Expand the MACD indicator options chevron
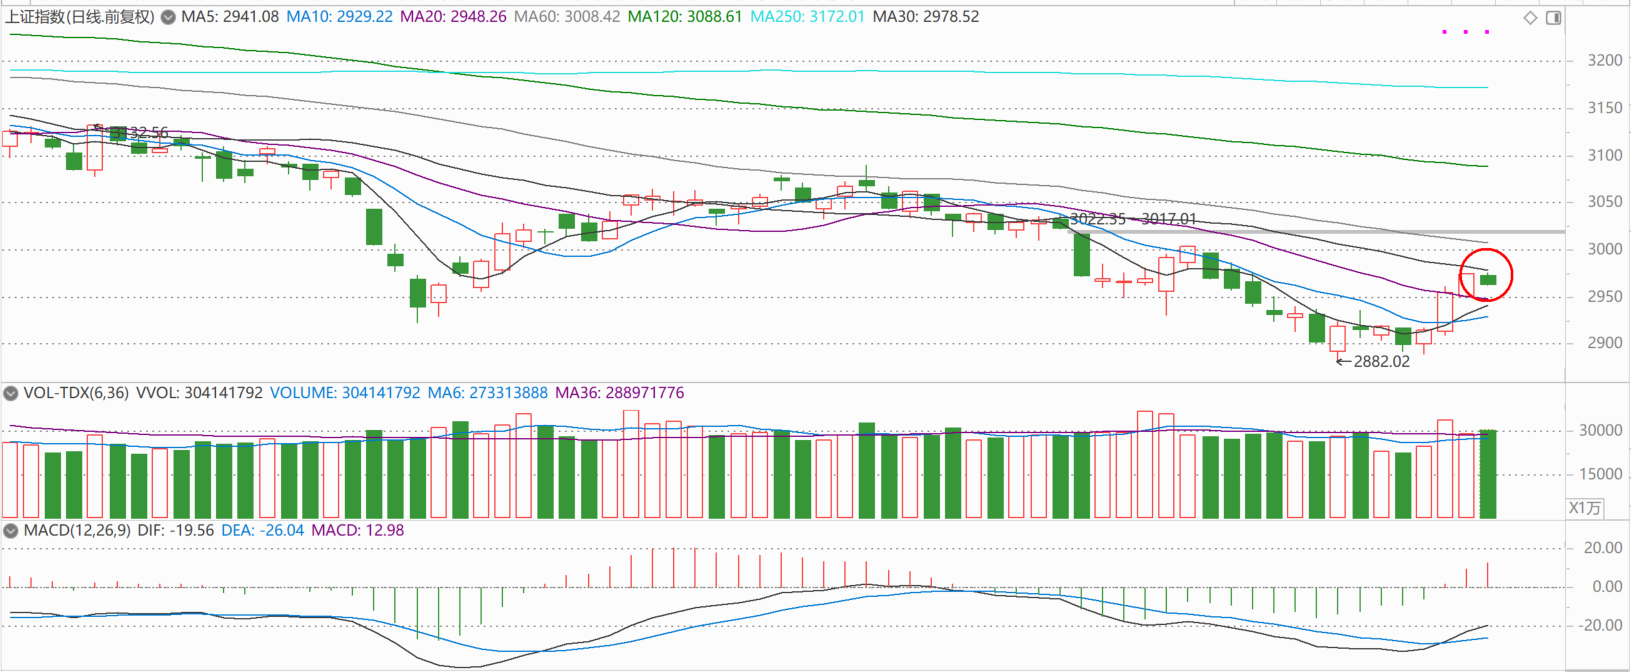Image resolution: width=1631 pixels, height=672 pixels. point(11,530)
